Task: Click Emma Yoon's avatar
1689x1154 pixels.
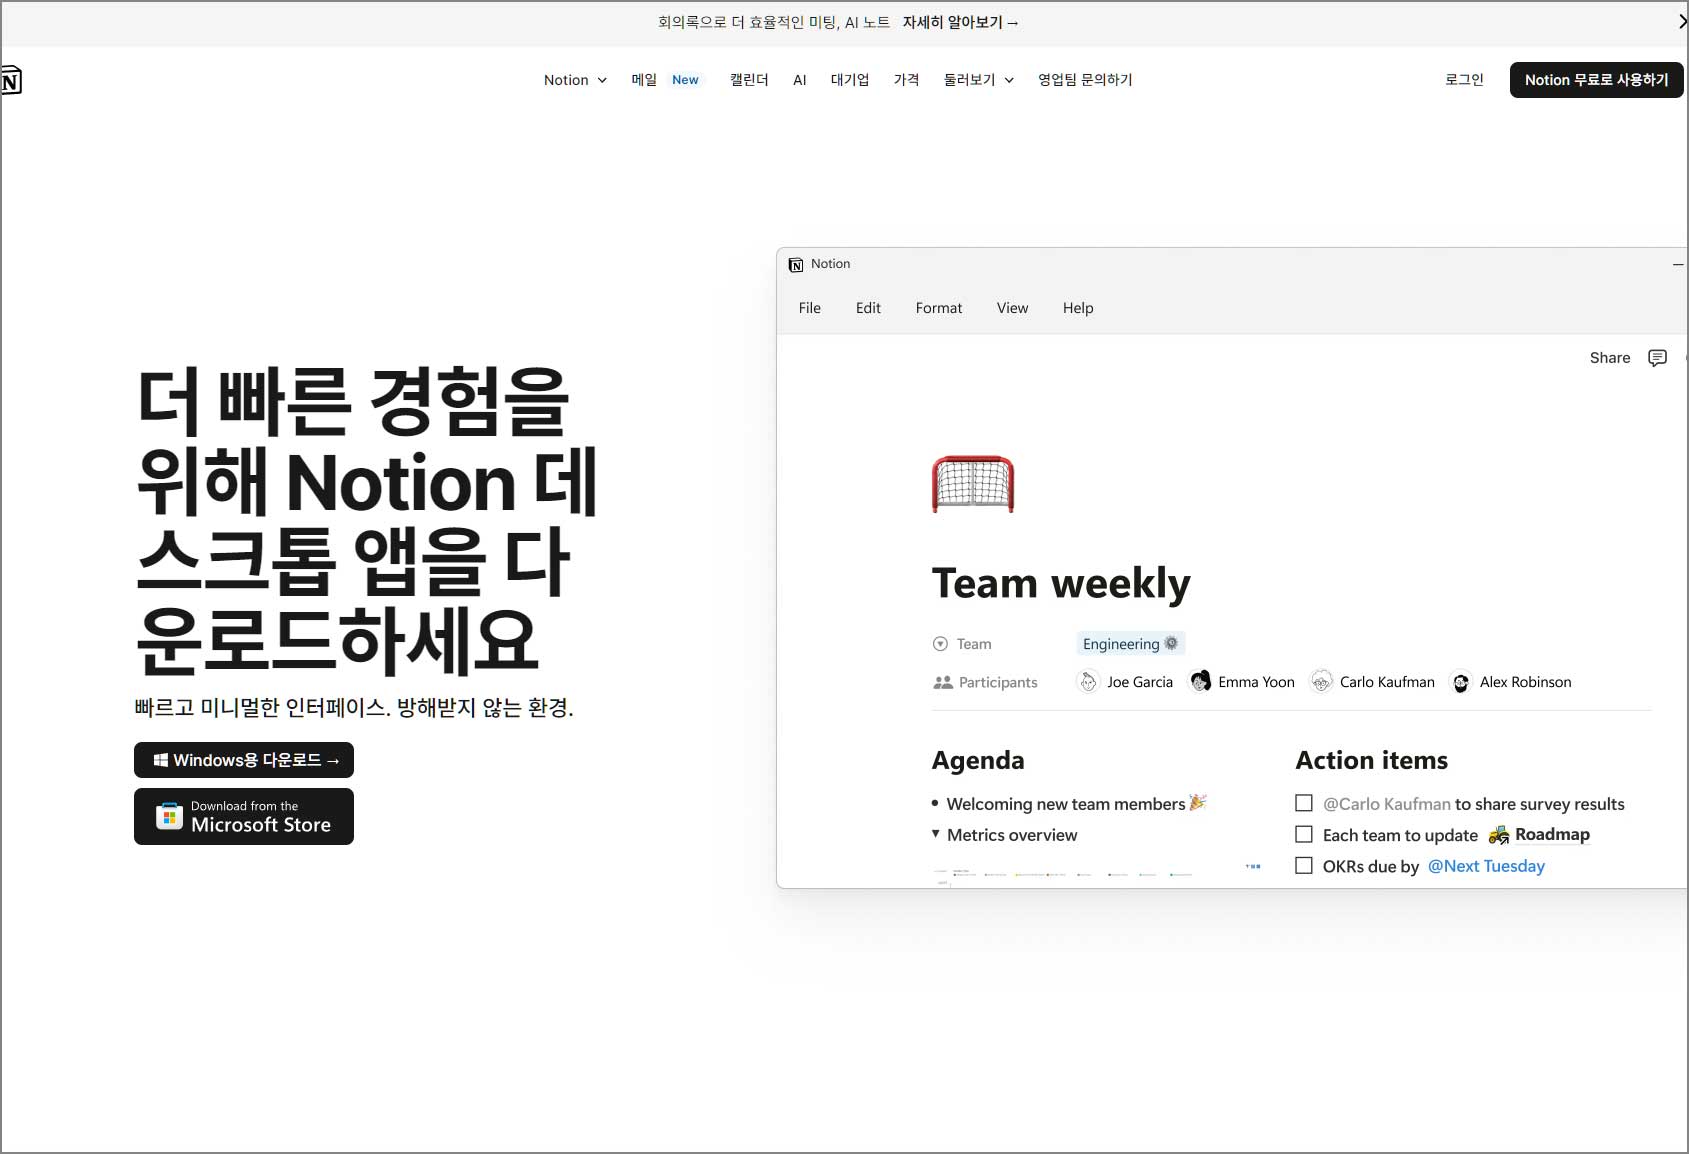Action: pyautogui.click(x=1200, y=682)
